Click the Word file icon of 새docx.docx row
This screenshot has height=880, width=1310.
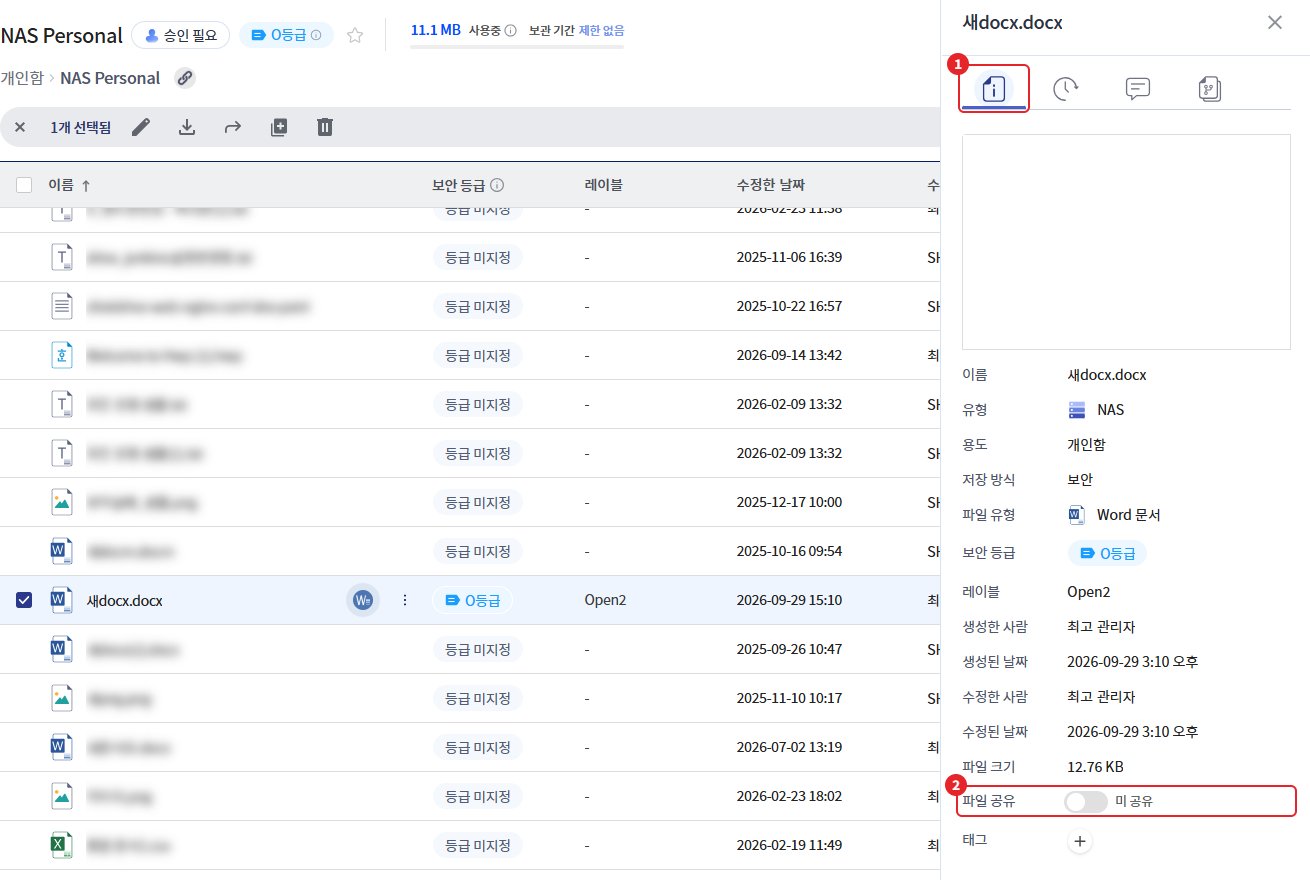click(62, 600)
